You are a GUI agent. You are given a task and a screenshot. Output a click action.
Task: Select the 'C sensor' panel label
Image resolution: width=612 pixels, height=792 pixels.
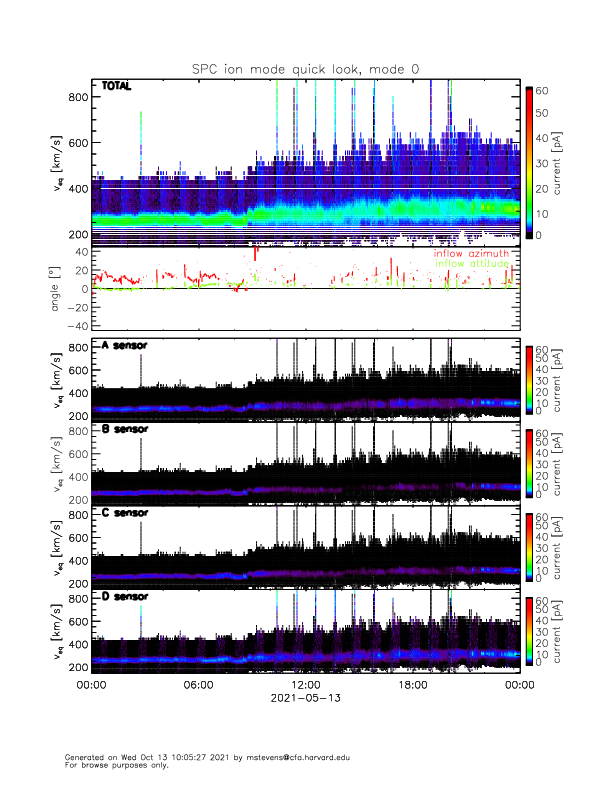[x=124, y=513]
